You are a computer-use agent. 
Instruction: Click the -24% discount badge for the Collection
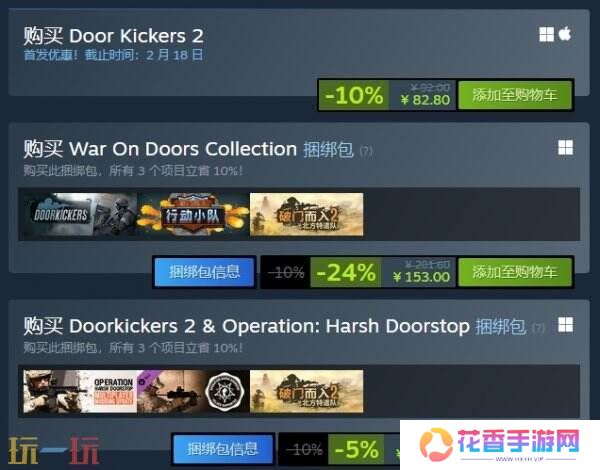(346, 272)
